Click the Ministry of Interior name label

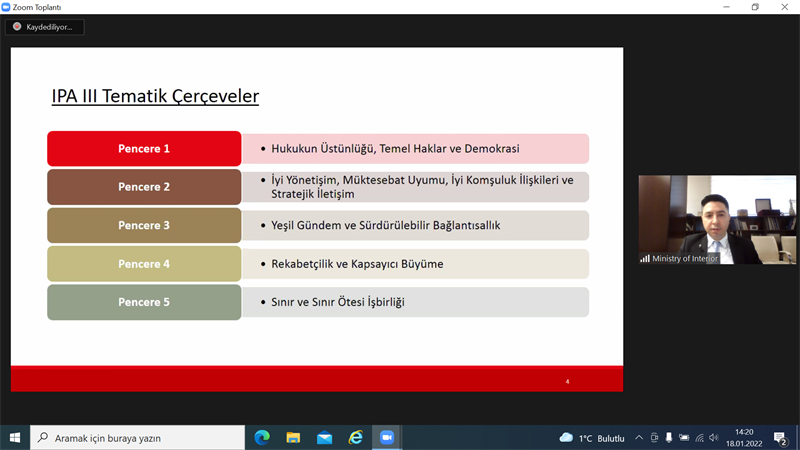coord(685,259)
